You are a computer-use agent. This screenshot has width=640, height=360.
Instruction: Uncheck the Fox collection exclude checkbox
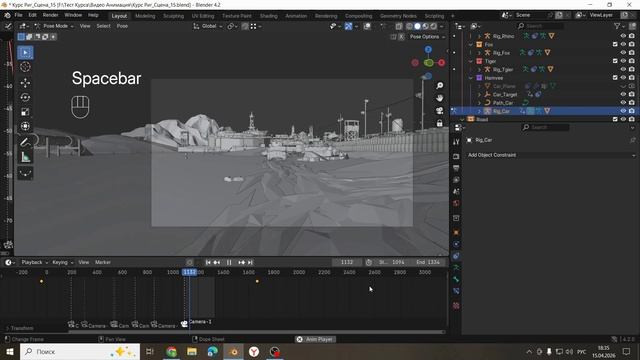615,44
